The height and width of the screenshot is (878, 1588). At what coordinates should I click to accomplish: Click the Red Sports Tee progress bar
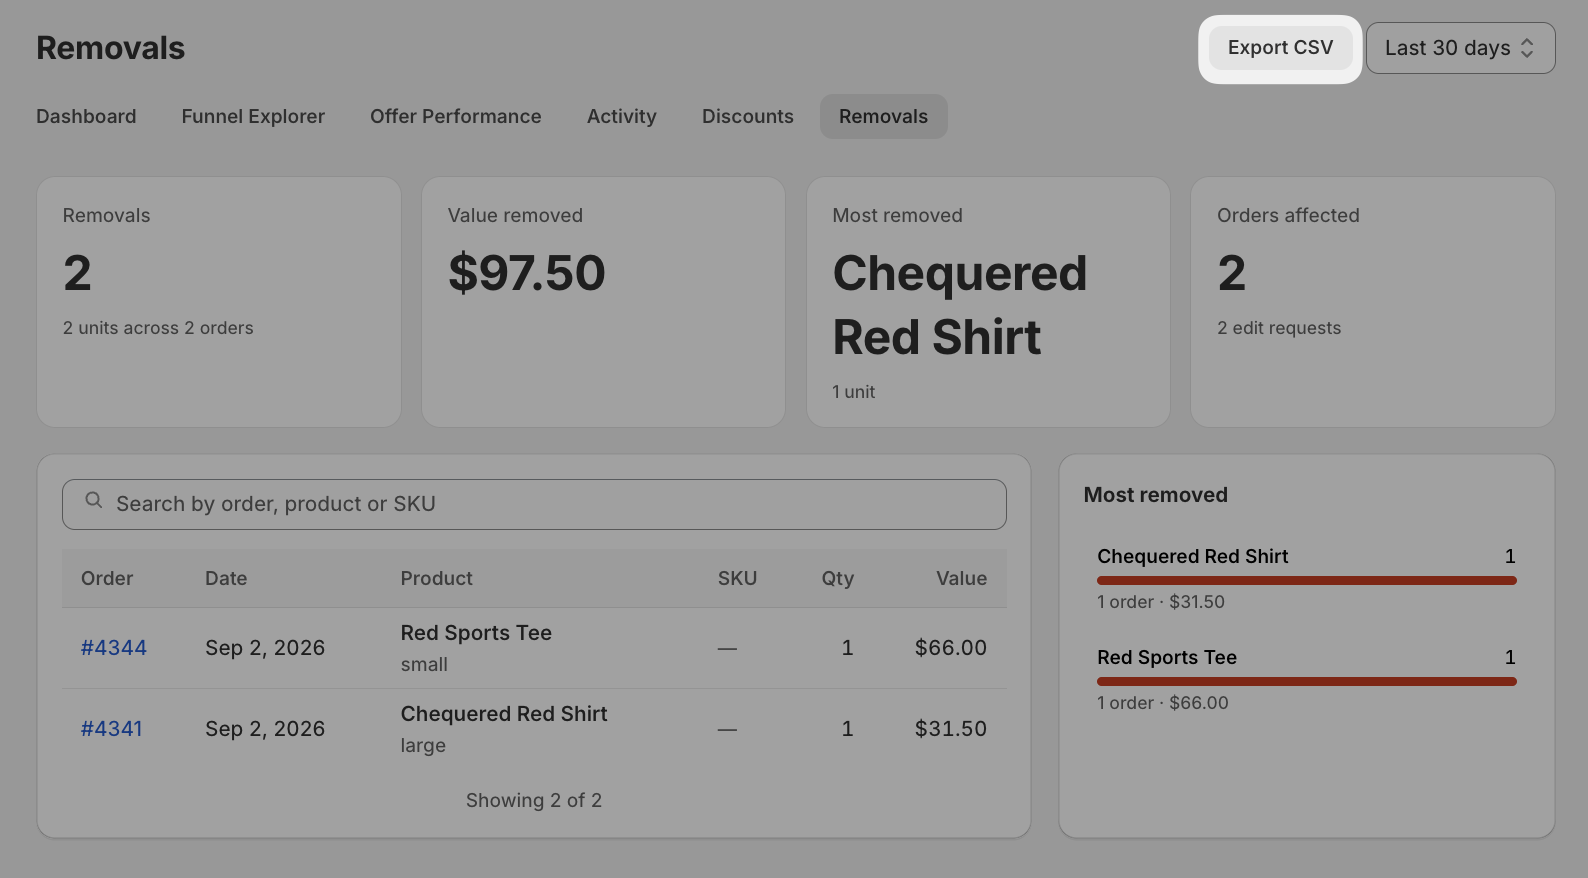click(1306, 681)
